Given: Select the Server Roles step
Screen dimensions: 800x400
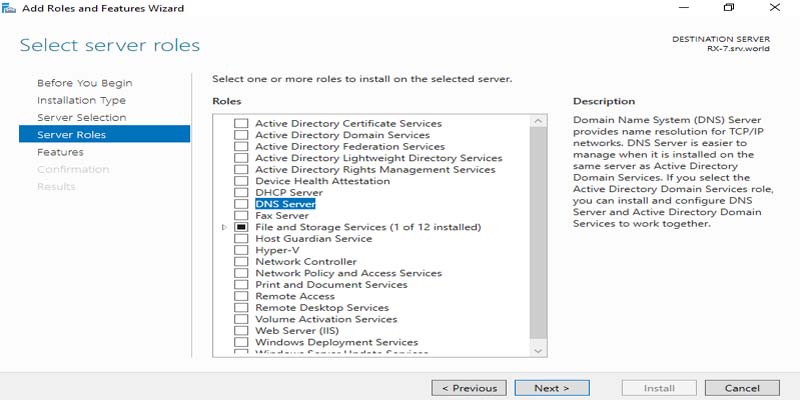Looking at the screenshot, I should [104, 134].
